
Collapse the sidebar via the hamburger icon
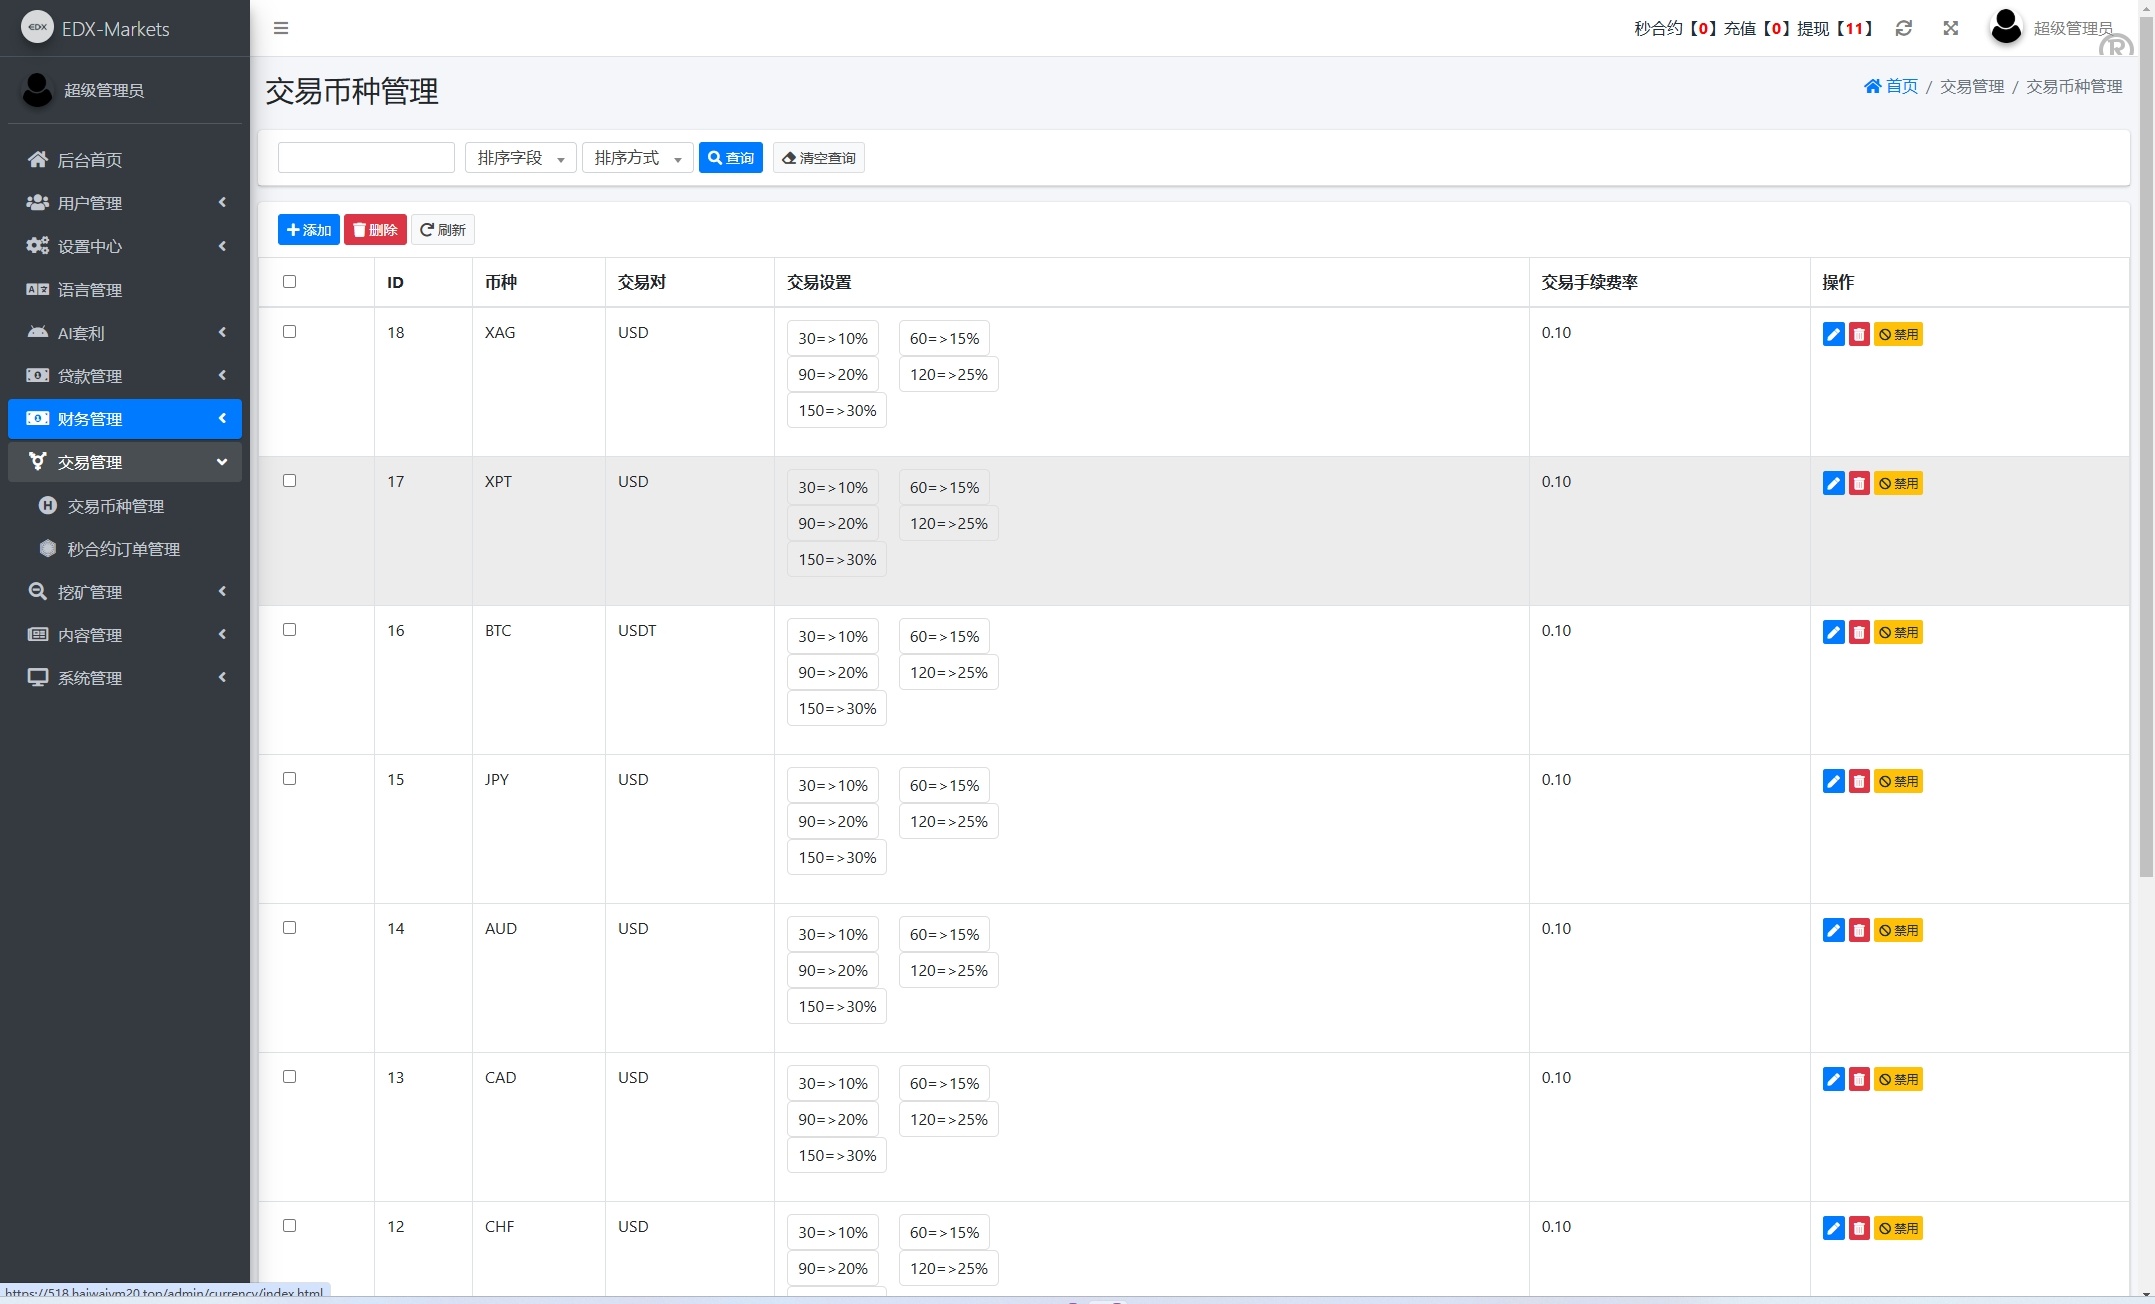point(281,28)
